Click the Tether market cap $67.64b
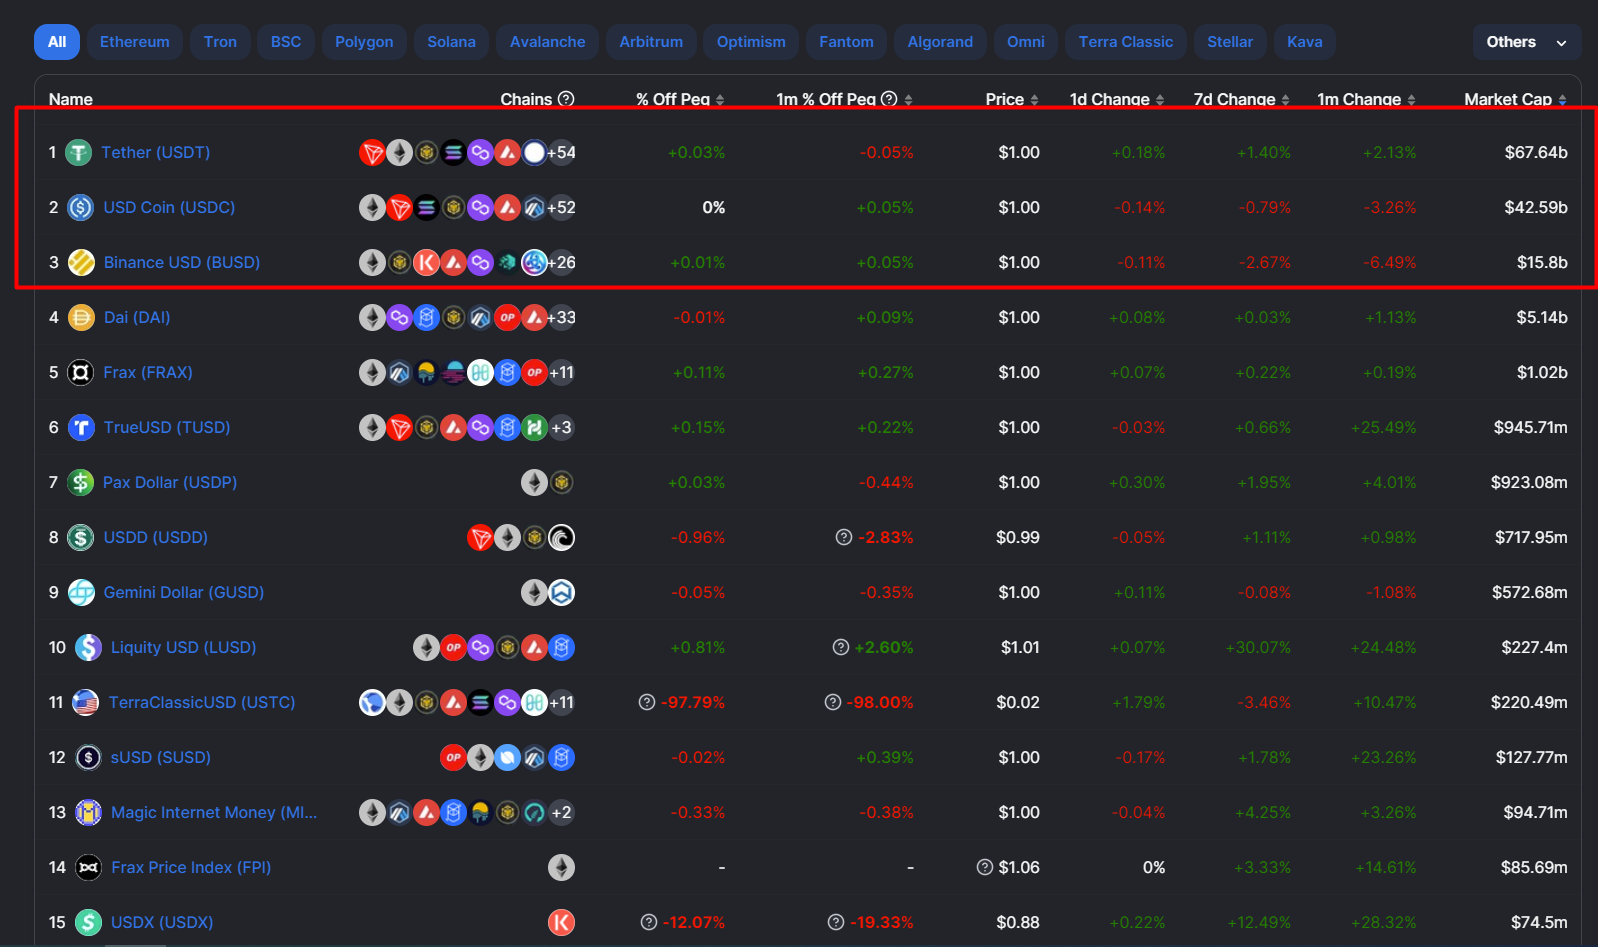Screen dimensions: 1598x947 tap(1536, 153)
